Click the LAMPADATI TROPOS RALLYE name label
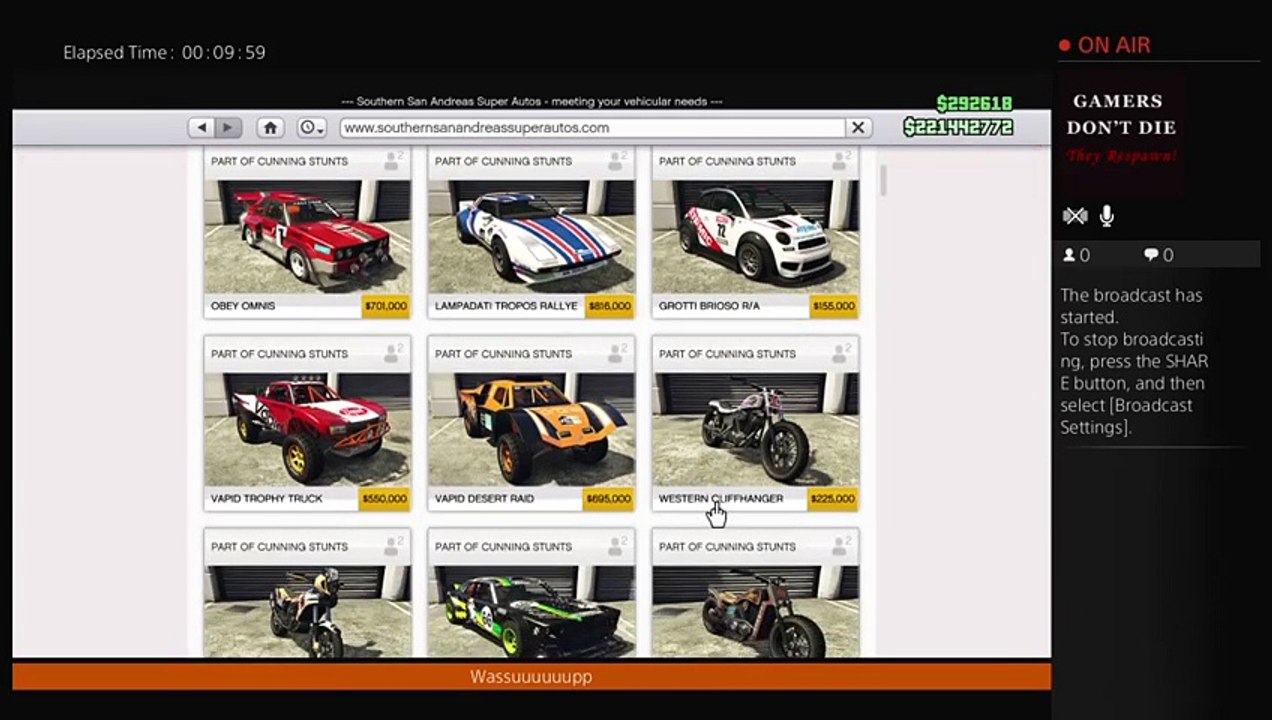 pos(506,306)
